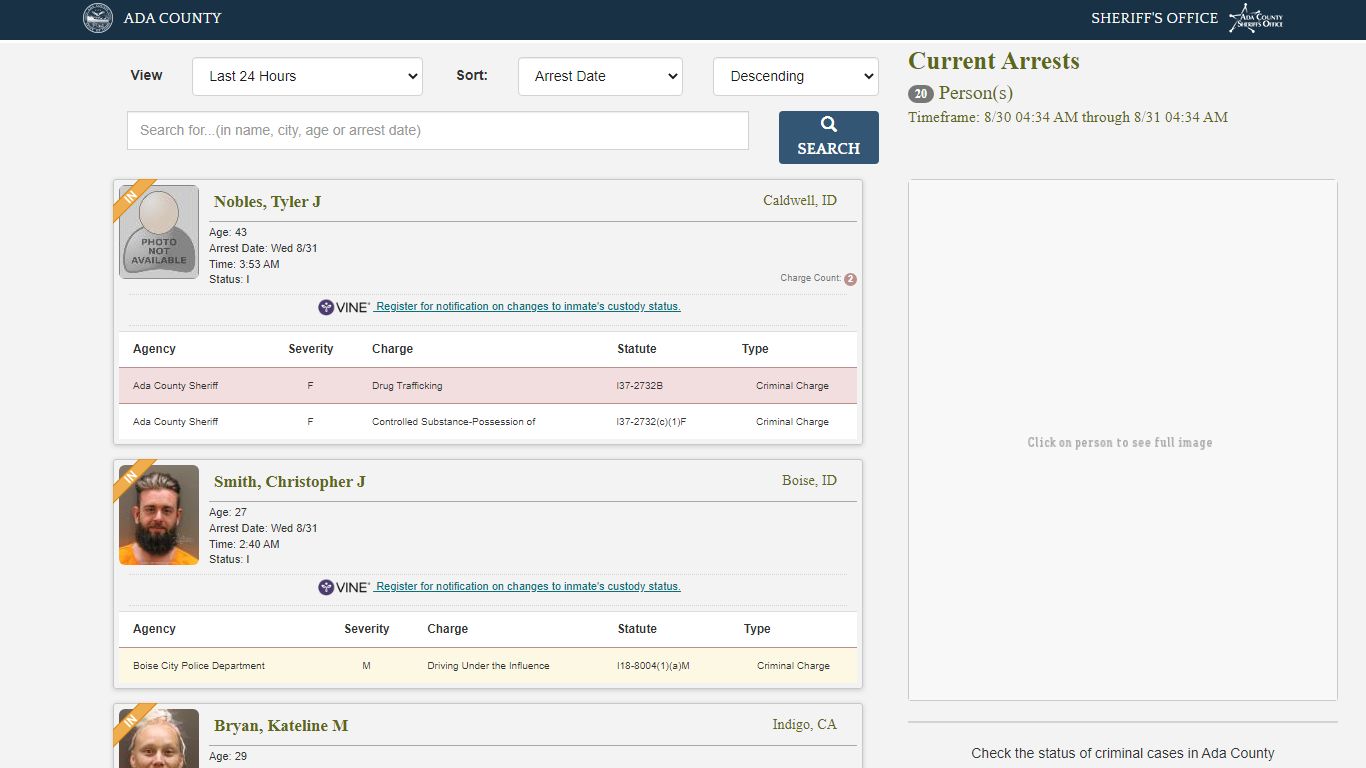
Task: Click the Indigo, CA location text
Action: point(804,725)
